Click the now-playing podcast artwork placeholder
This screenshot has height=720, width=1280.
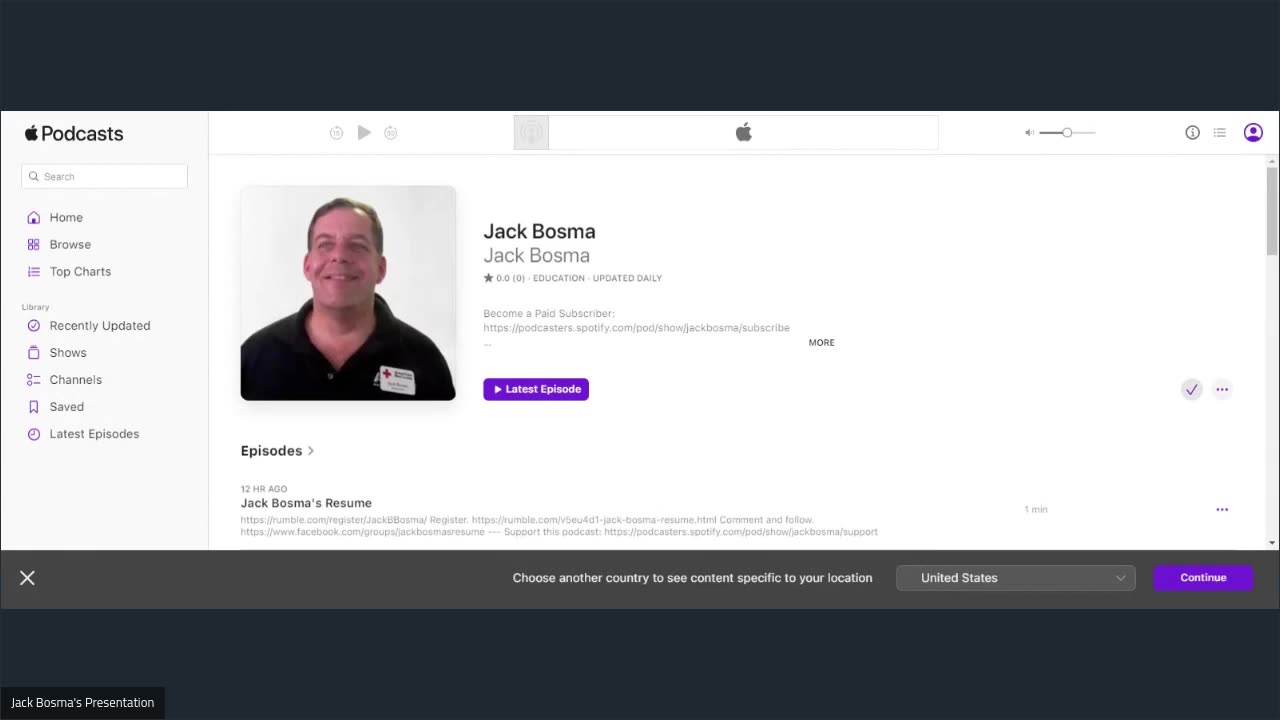tap(531, 132)
